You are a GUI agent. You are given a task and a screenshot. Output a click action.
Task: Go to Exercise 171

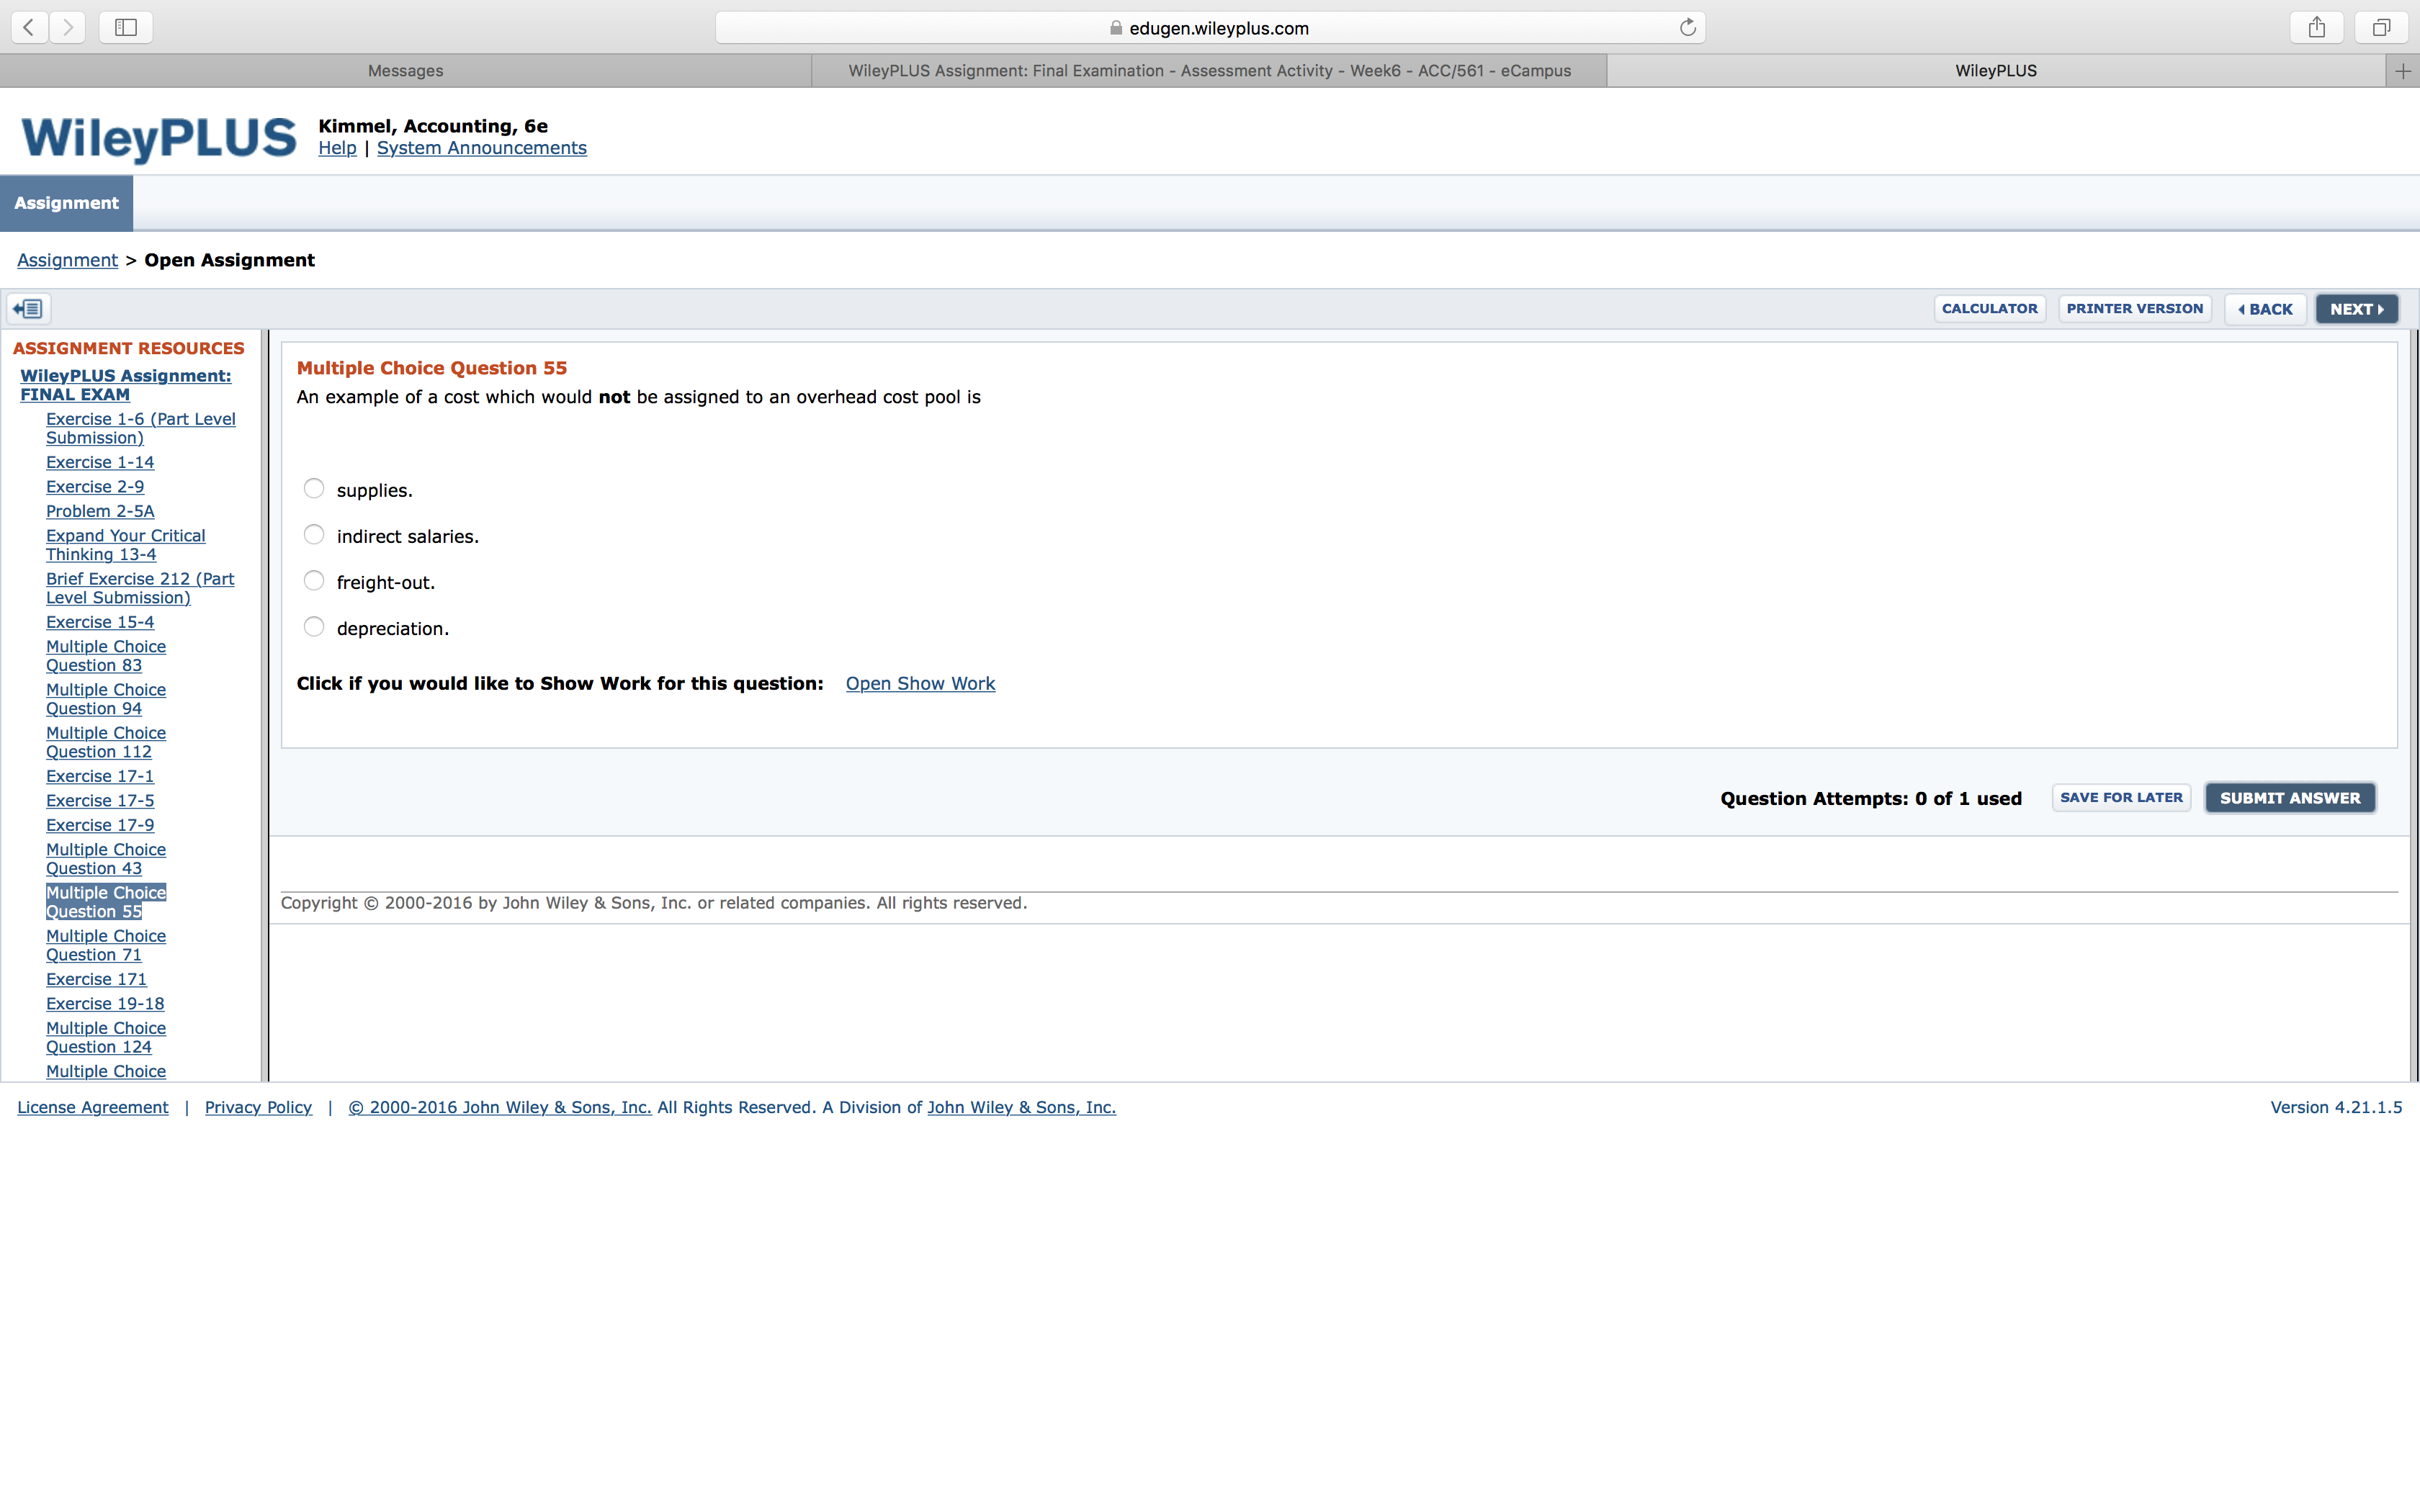coord(96,979)
